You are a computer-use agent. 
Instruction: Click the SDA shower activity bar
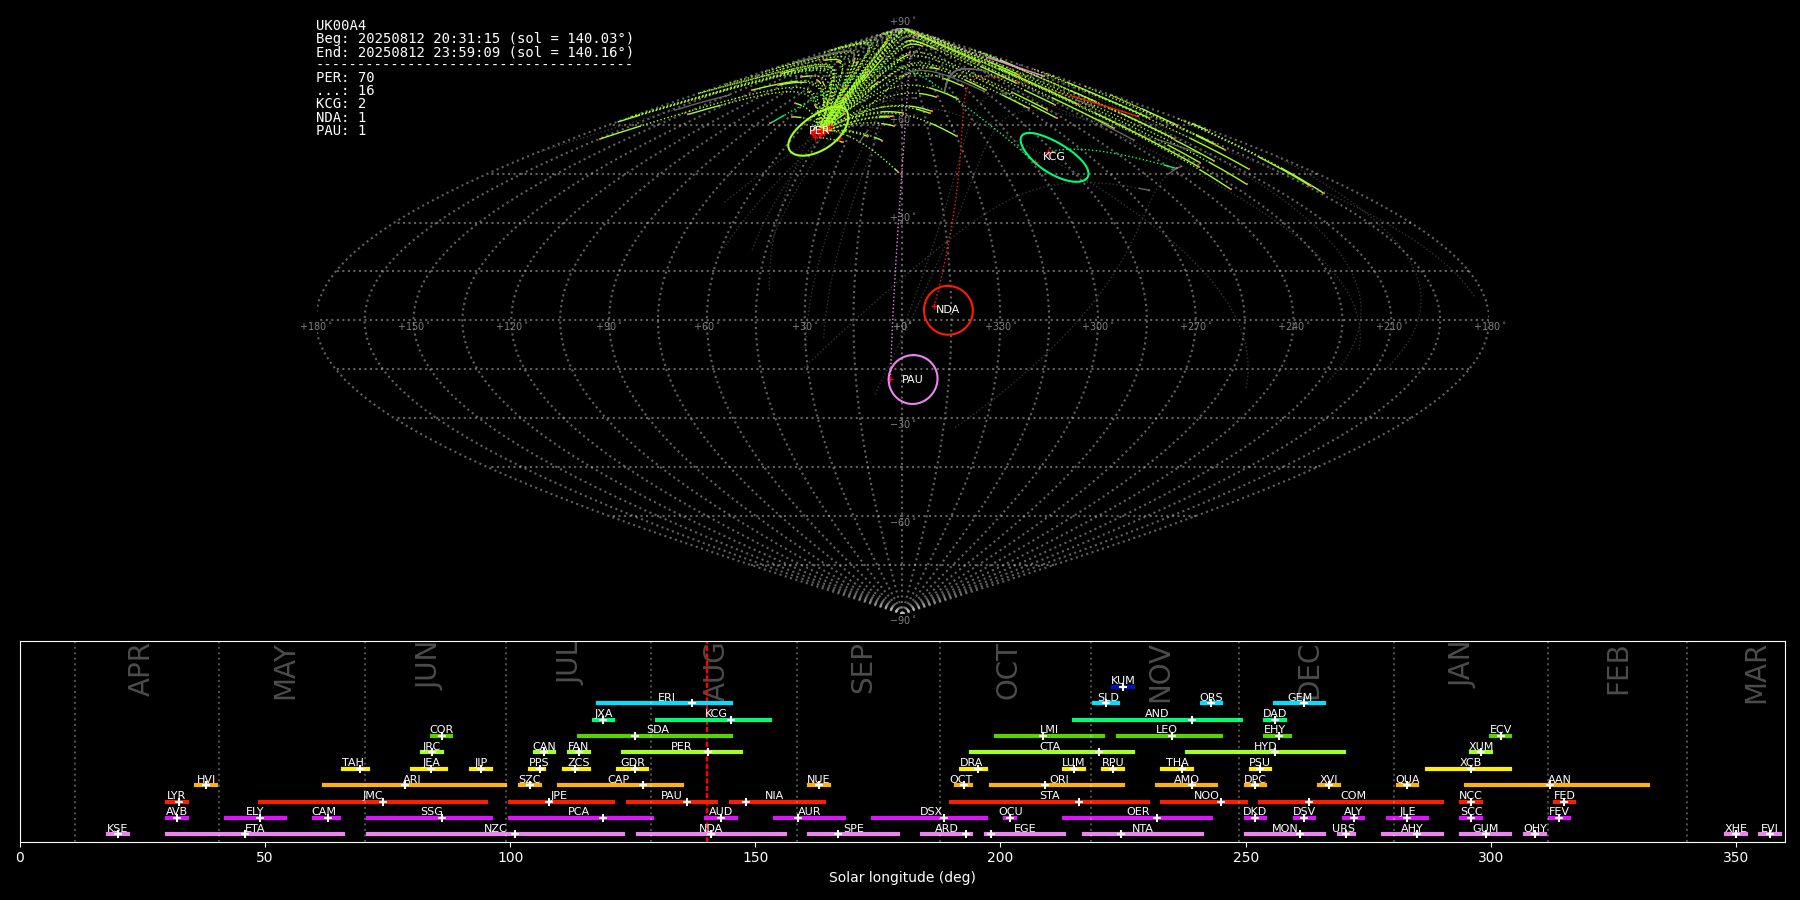click(655, 736)
